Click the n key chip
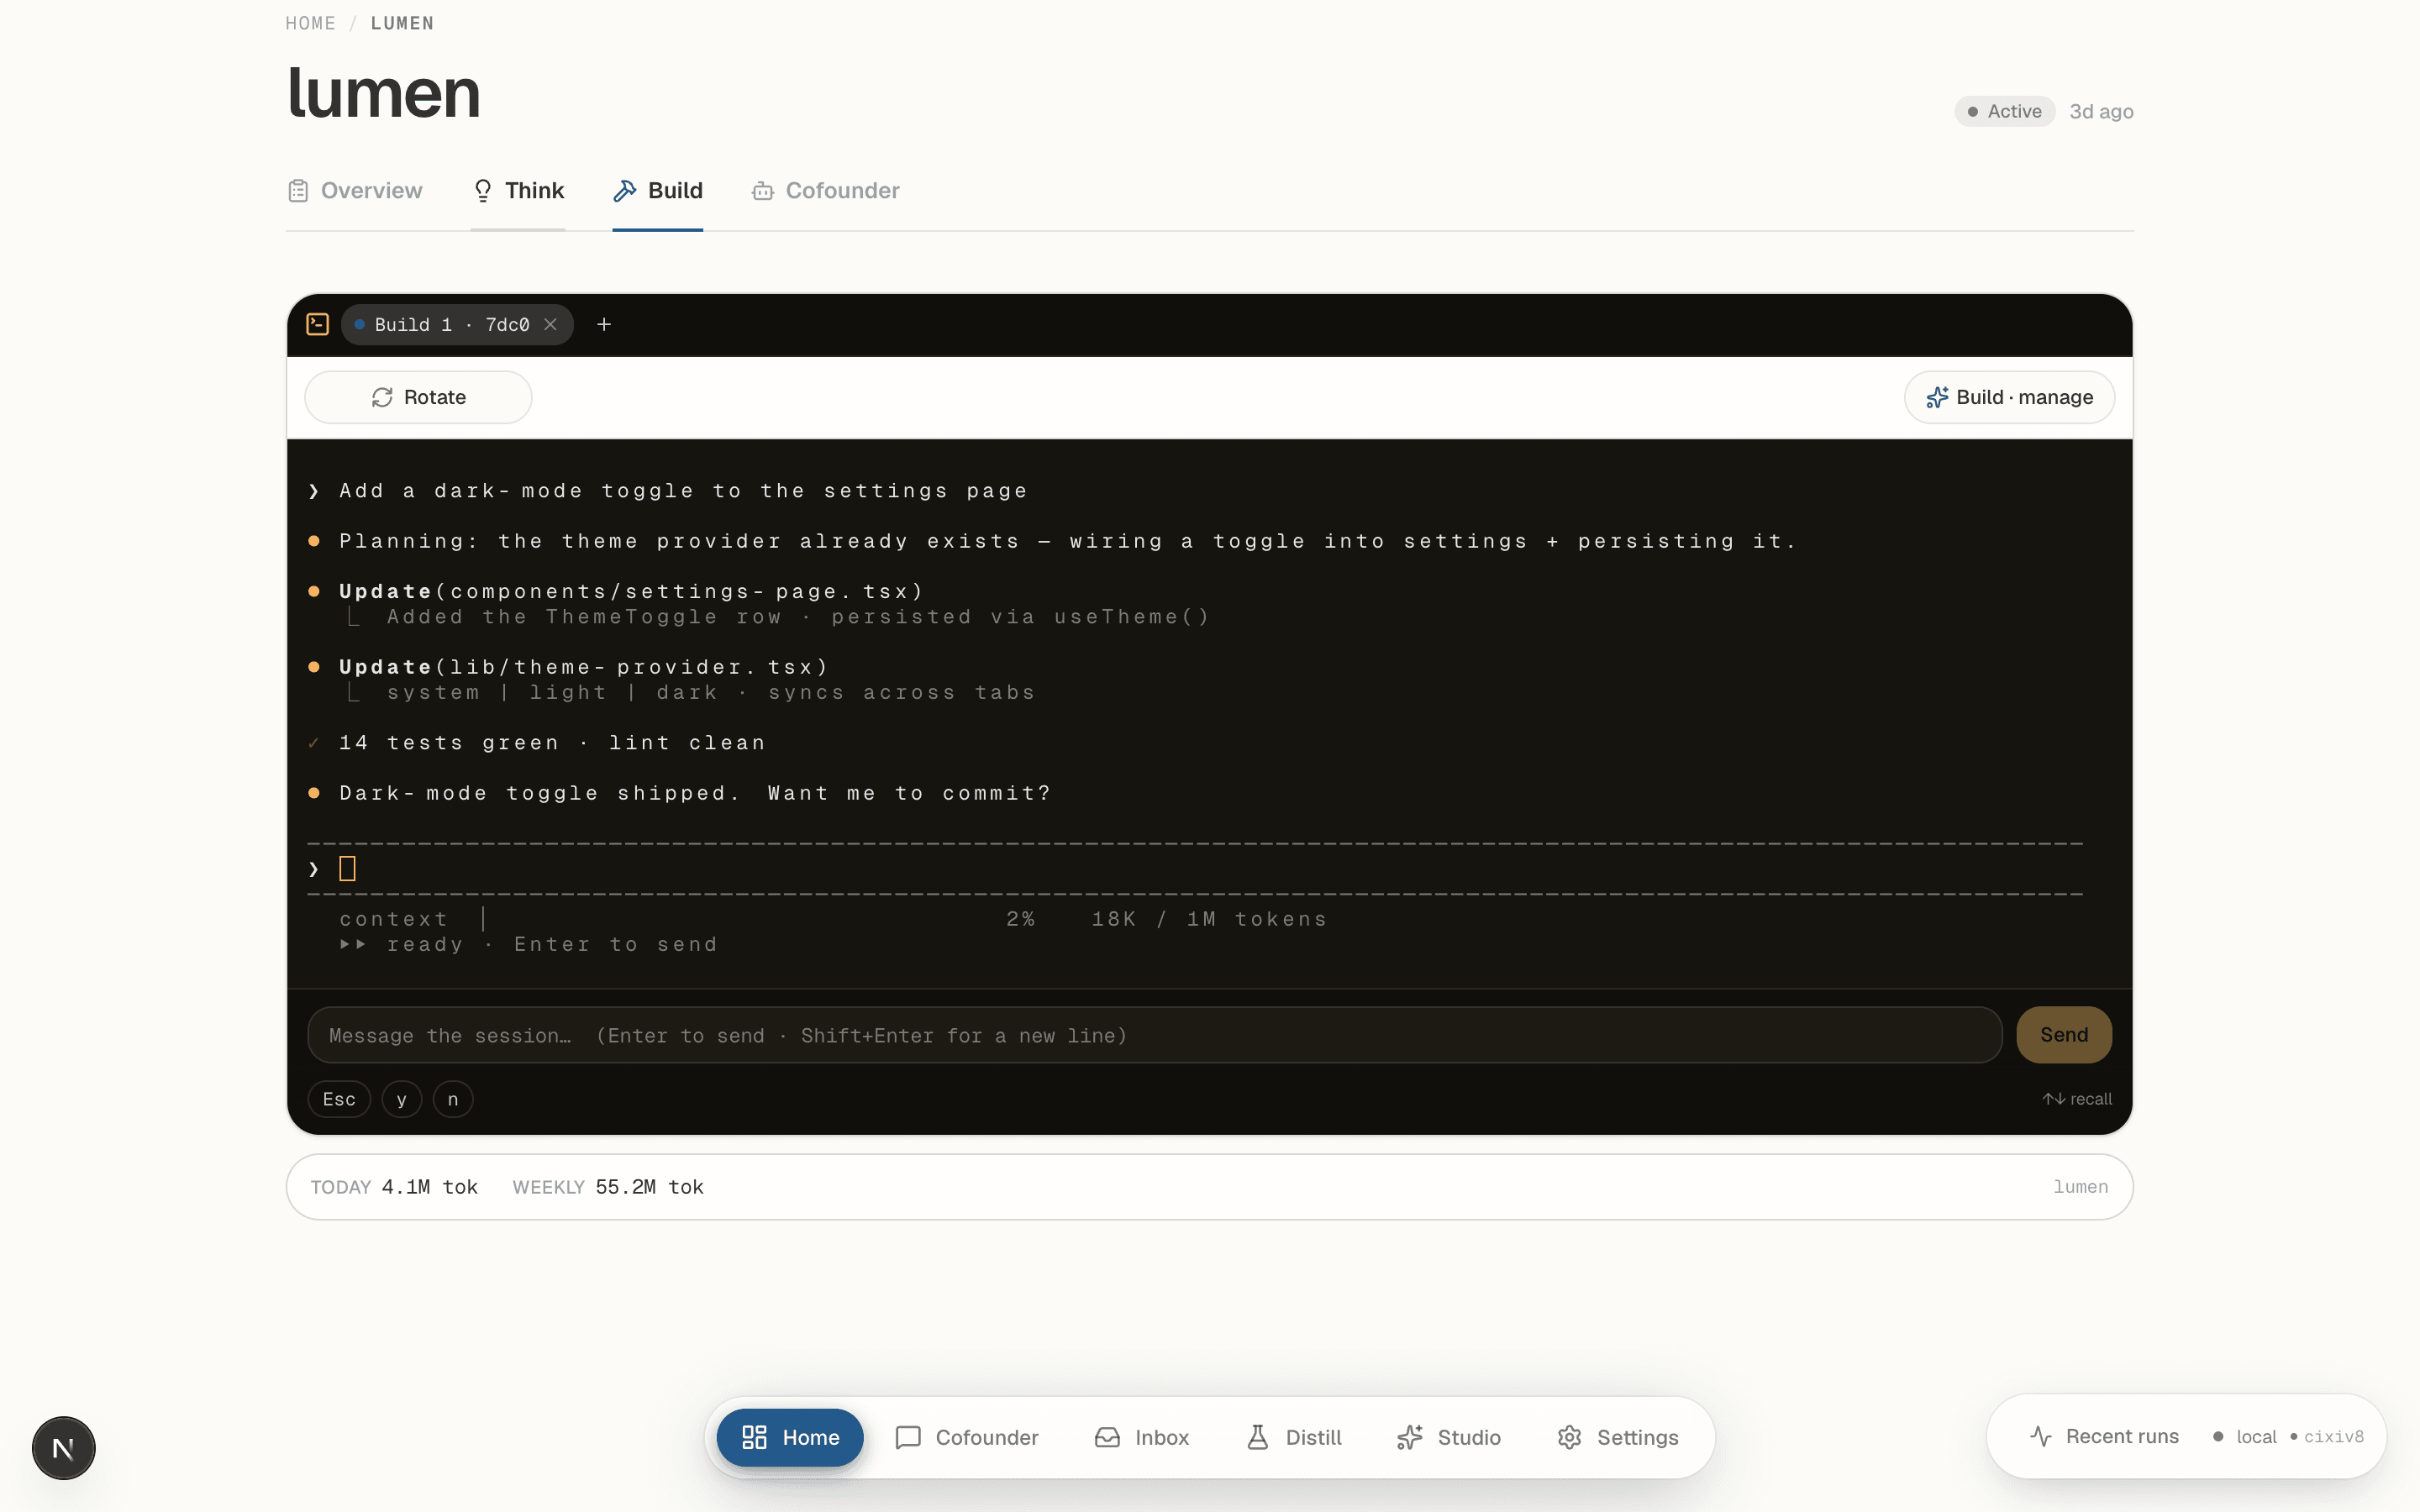Screen dimensions: 2420x1512 [x=453, y=1099]
